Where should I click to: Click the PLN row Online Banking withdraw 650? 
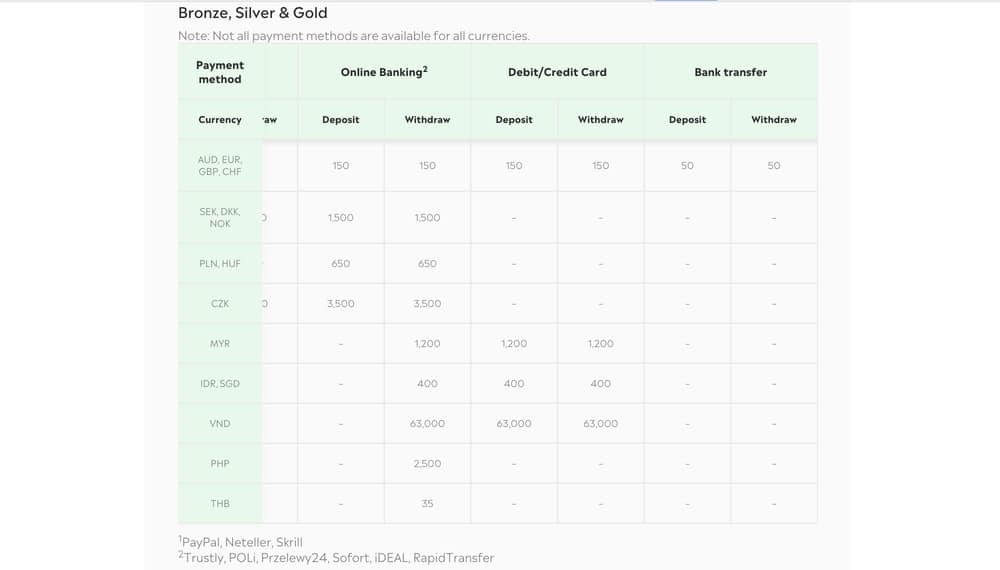tap(427, 263)
